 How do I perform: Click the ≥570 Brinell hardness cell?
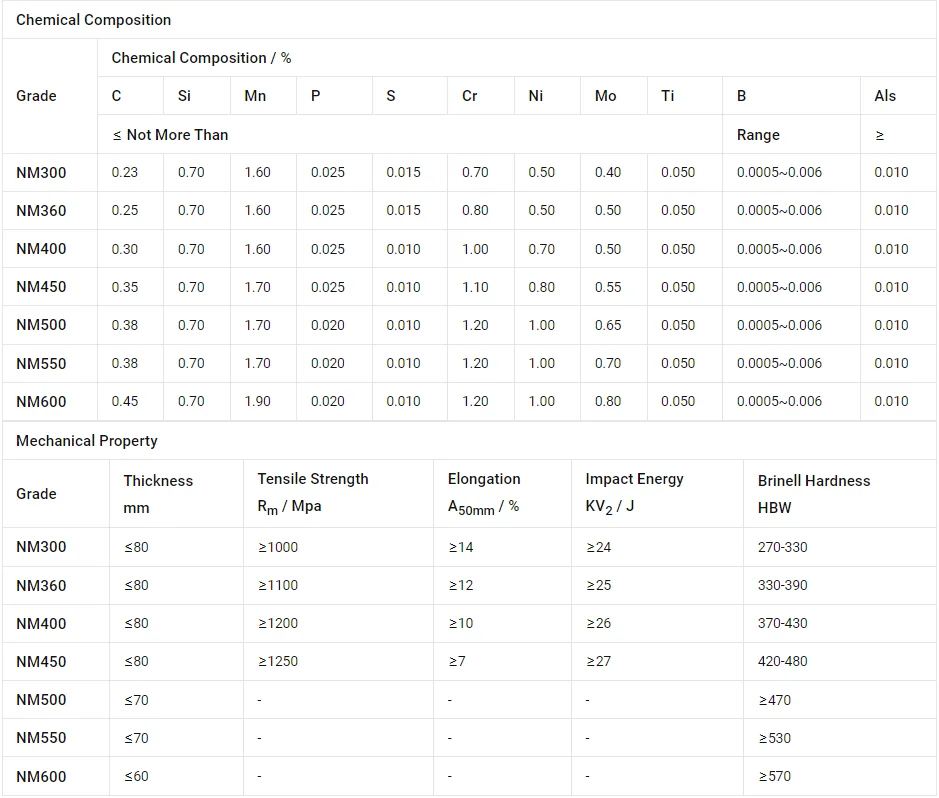(x=774, y=776)
